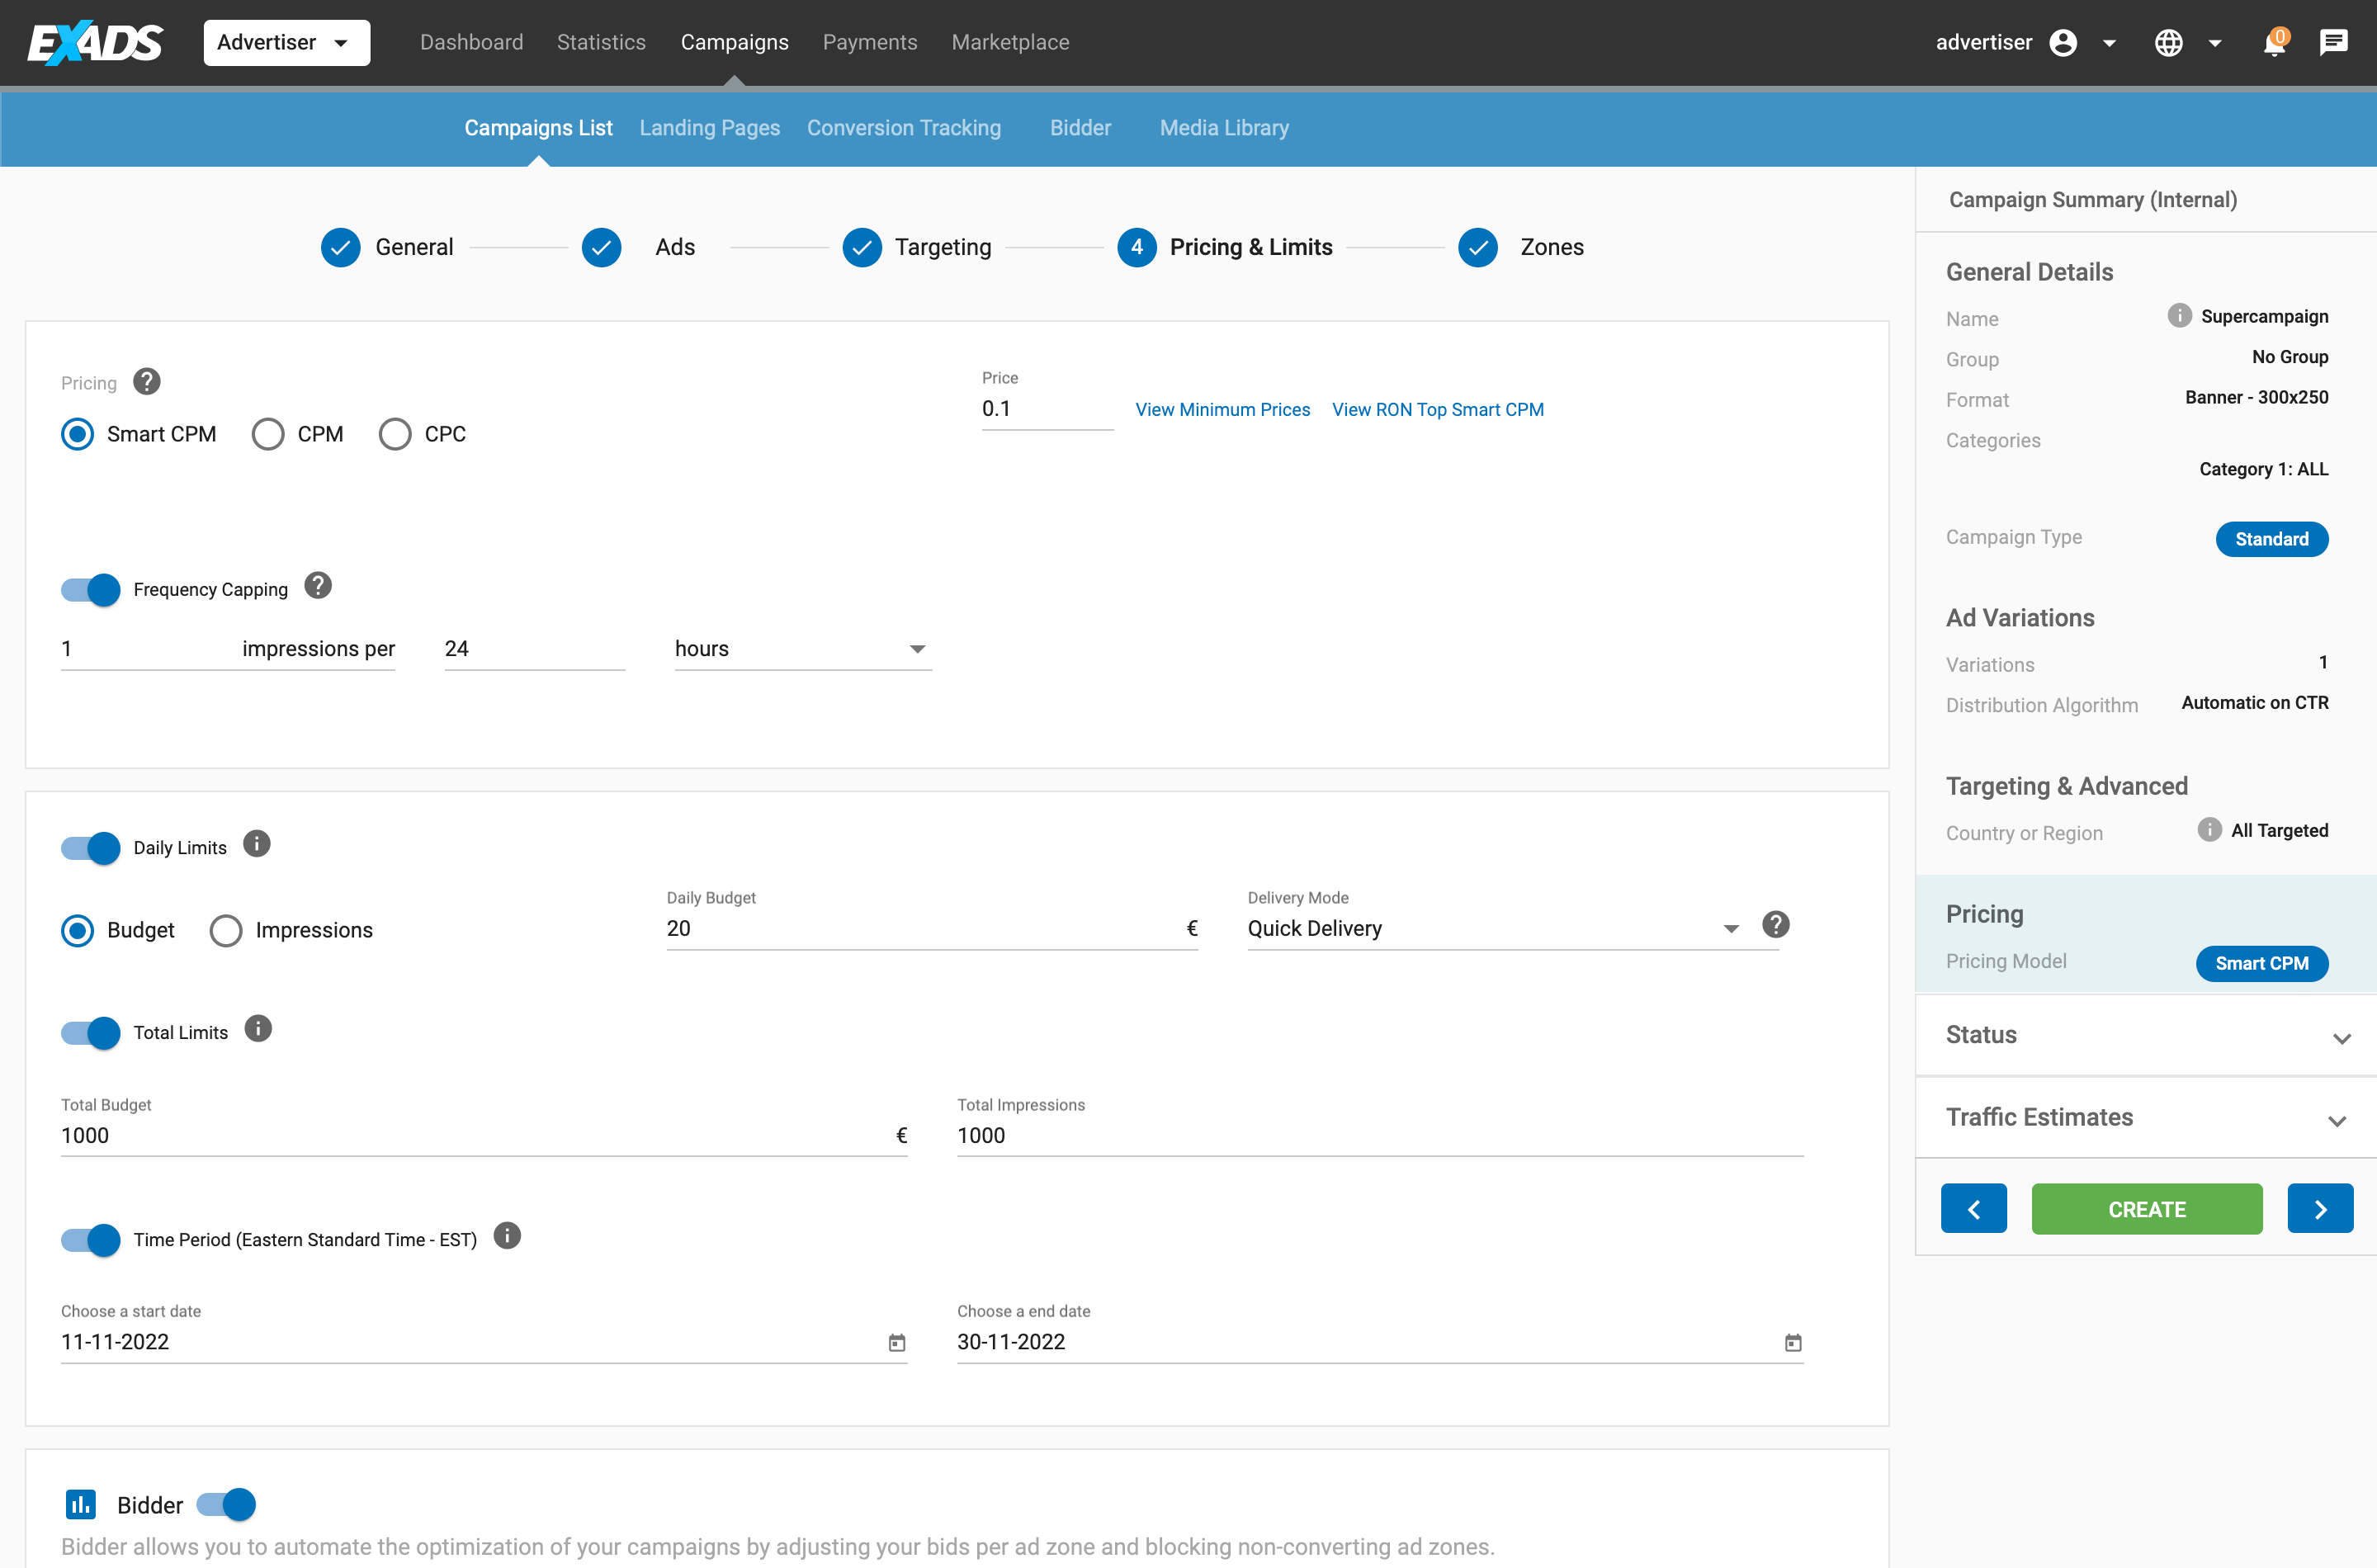Open the hours unit dropdown
Viewport: 2377px width, 1568px height.
pos(803,649)
